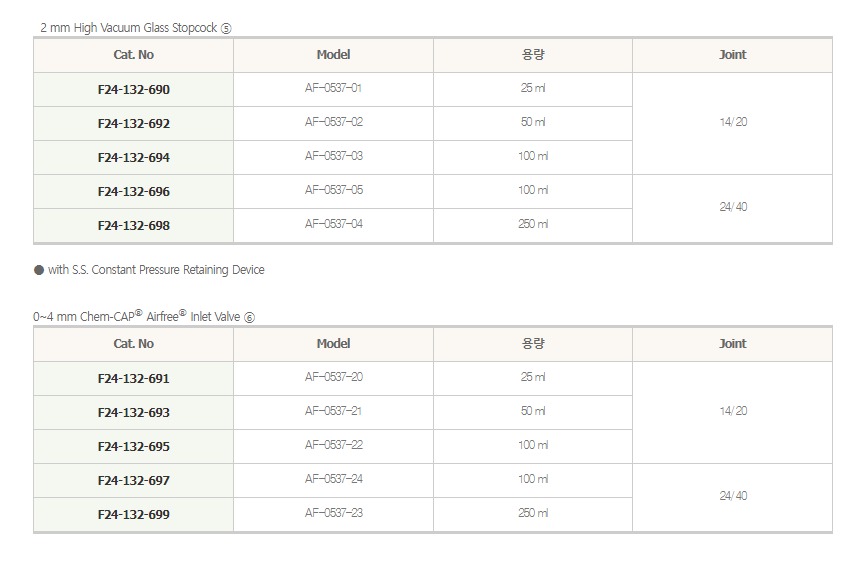Click catalog number F24-132-690
This screenshot has height=567, width=854.
(134, 90)
